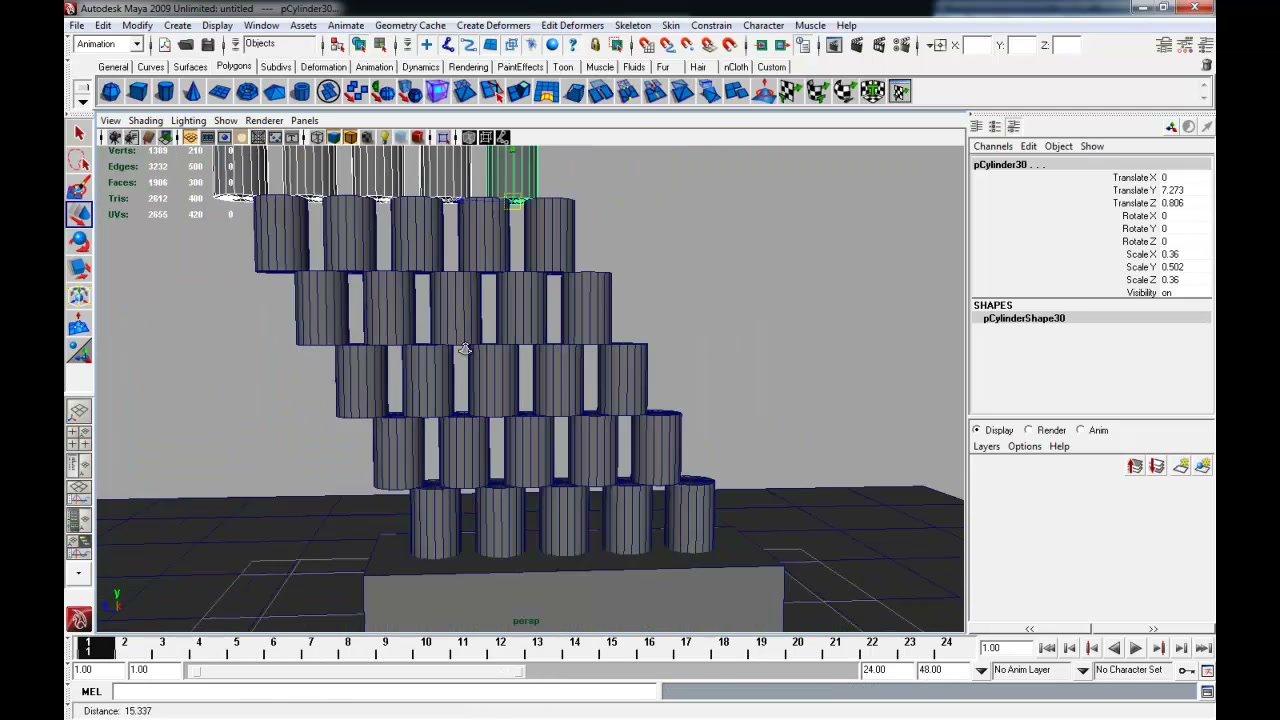Select the Lasso tool in the toolbox

79,161
